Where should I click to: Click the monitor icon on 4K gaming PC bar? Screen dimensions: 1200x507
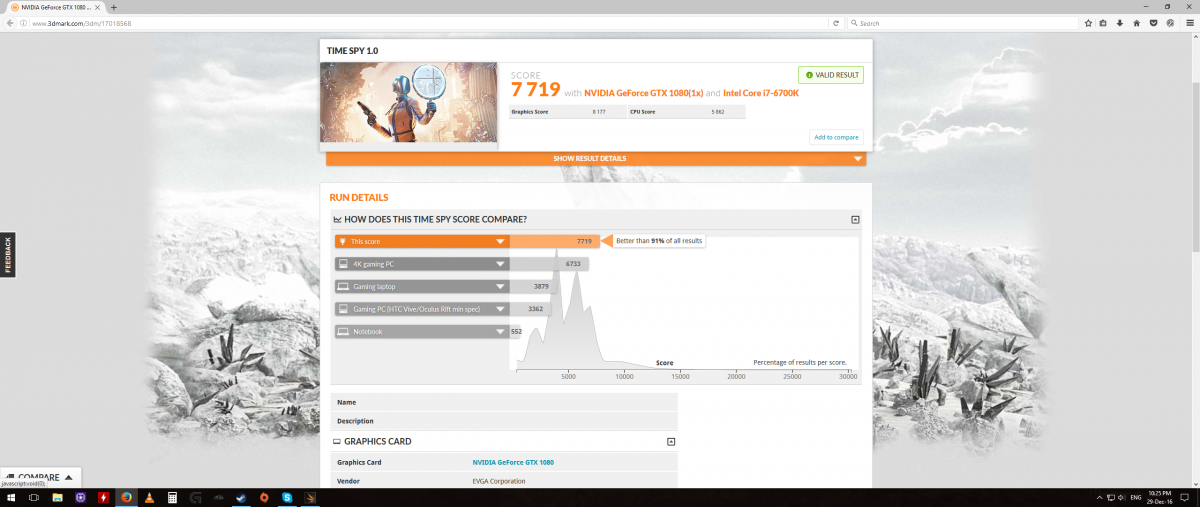342,264
